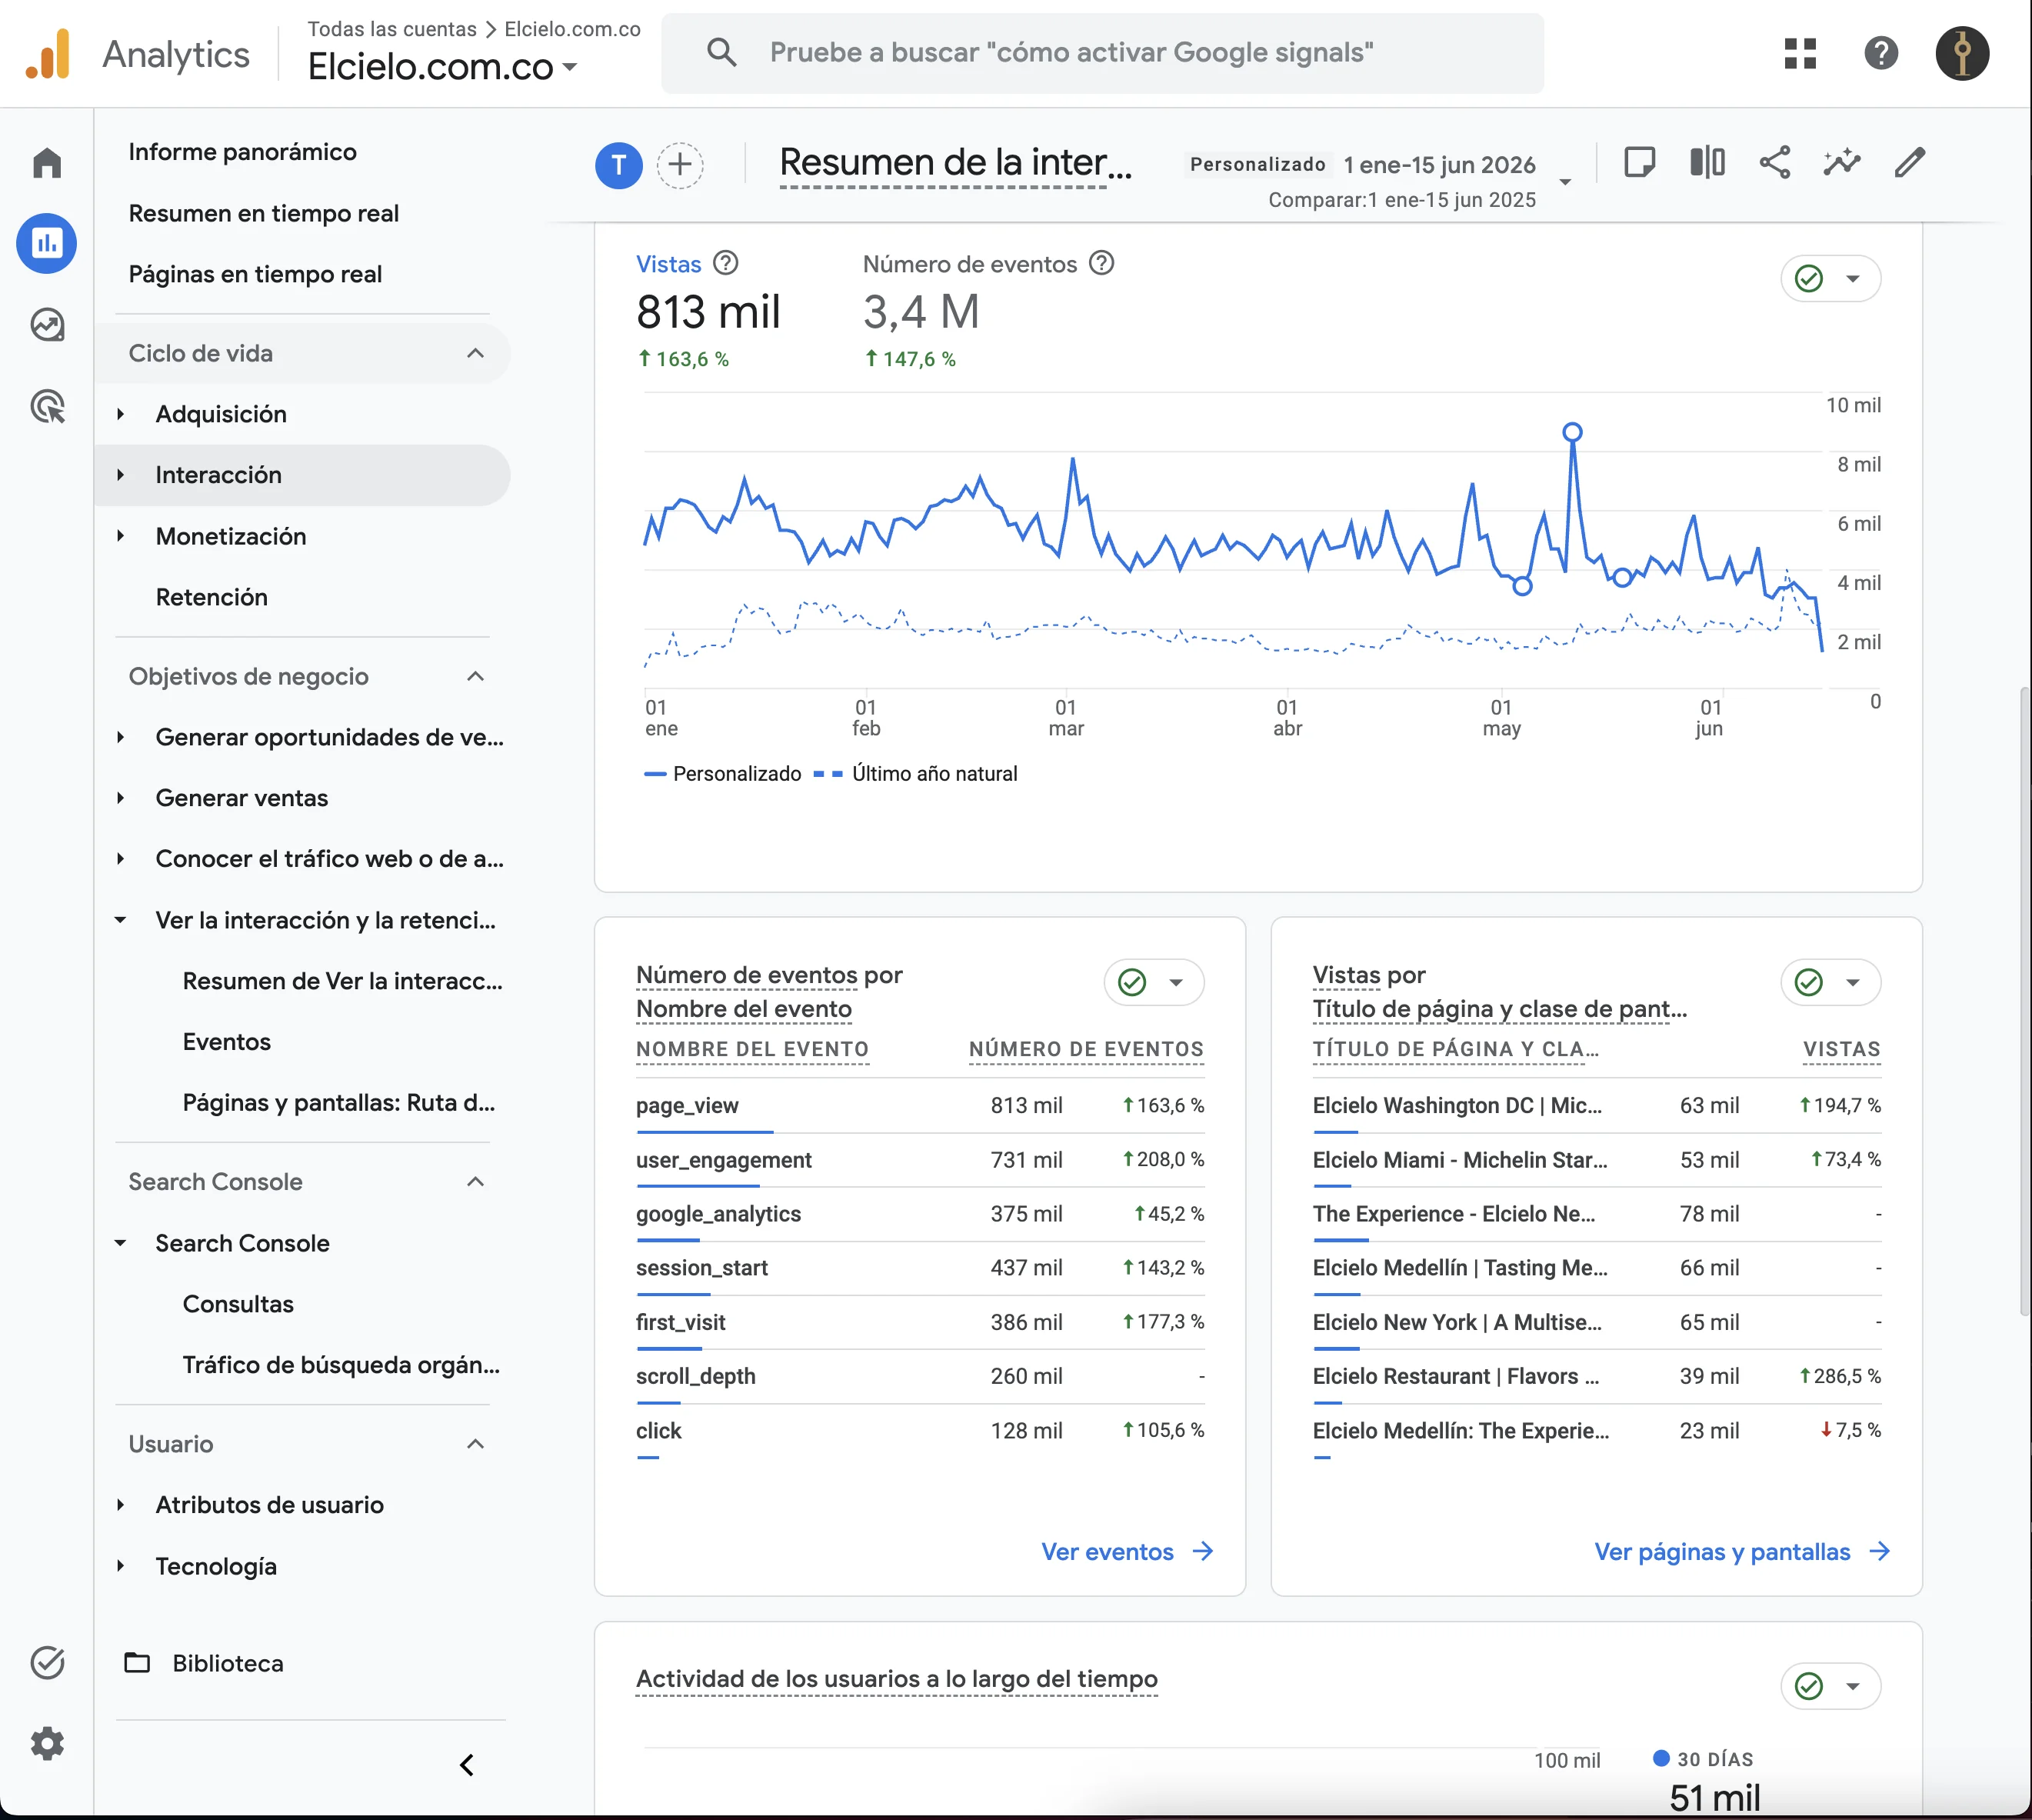2032x1820 pixels.
Task: Share this report via the share icon
Action: (x=1775, y=162)
